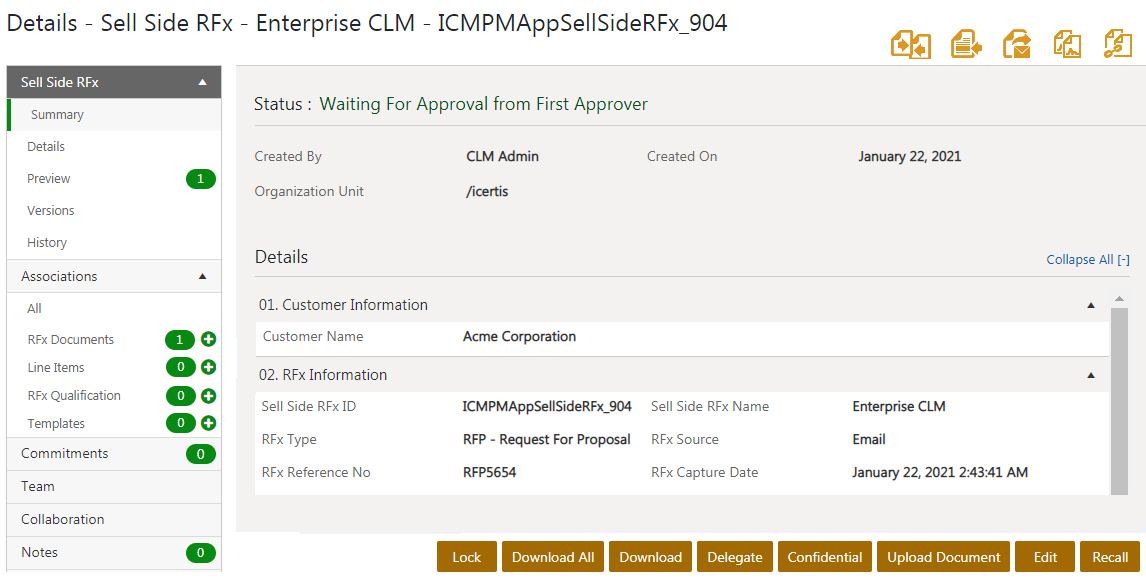The width and height of the screenshot is (1146, 580).
Task: Click the details panel vertical scrollbar
Action: [x=1119, y=400]
